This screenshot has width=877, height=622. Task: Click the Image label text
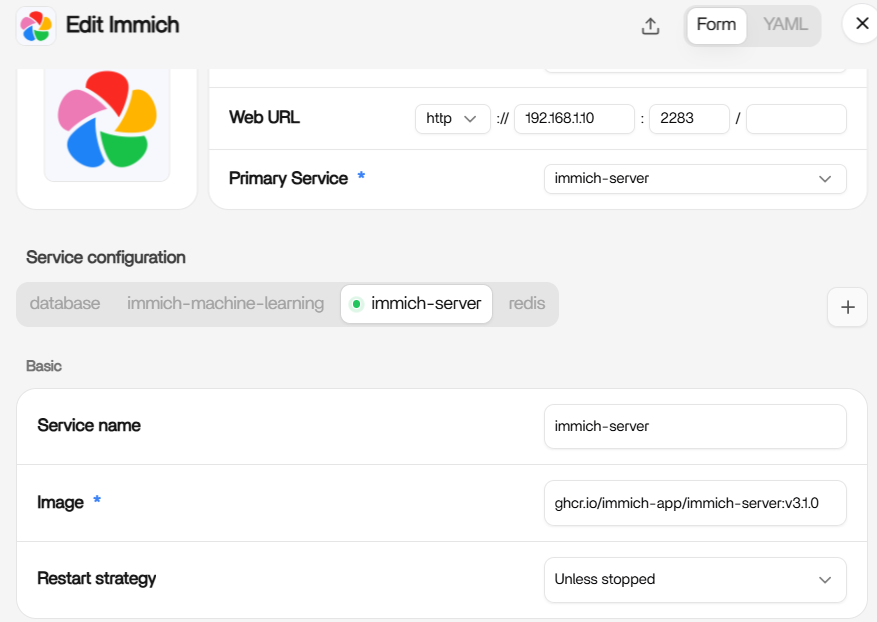click(x=60, y=503)
